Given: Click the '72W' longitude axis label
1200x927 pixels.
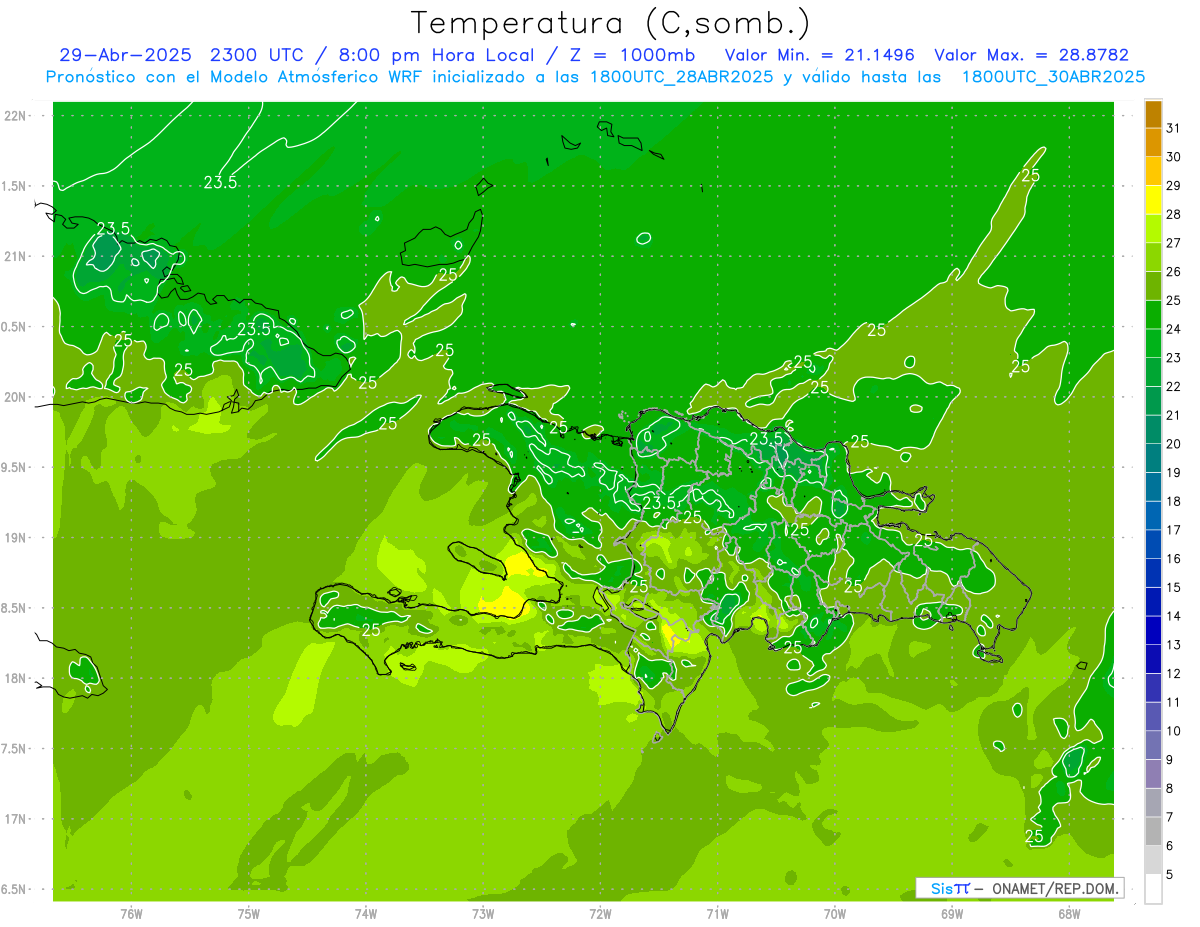Looking at the screenshot, I should 600,913.
